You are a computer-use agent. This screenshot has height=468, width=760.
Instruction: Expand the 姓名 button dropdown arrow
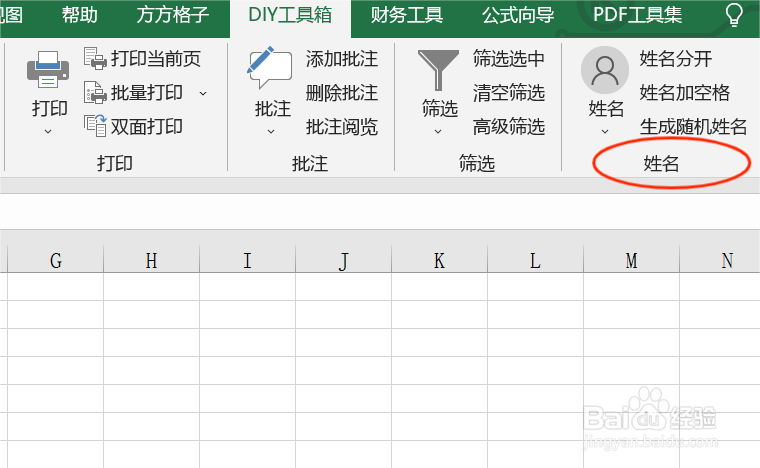pyautogui.click(x=605, y=131)
